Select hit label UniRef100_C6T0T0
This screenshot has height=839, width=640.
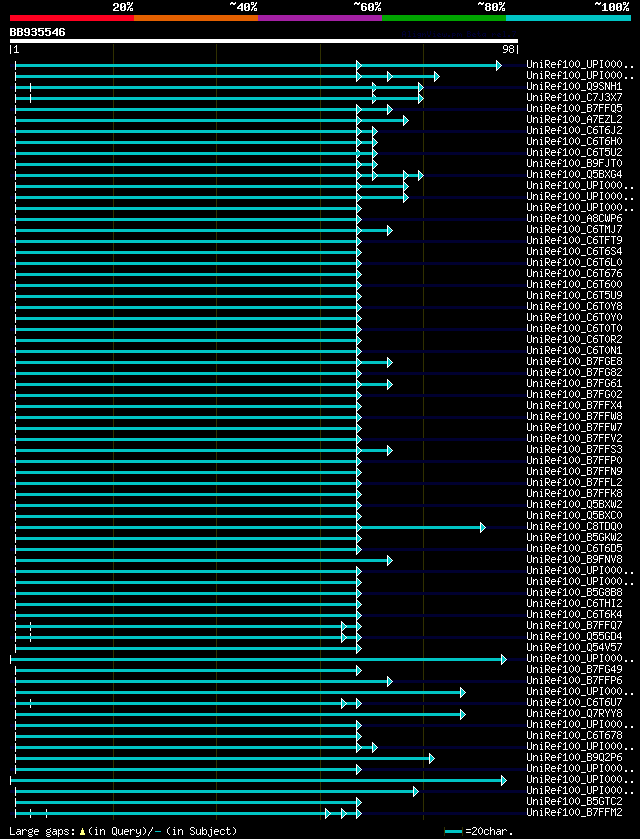coord(574,329)
